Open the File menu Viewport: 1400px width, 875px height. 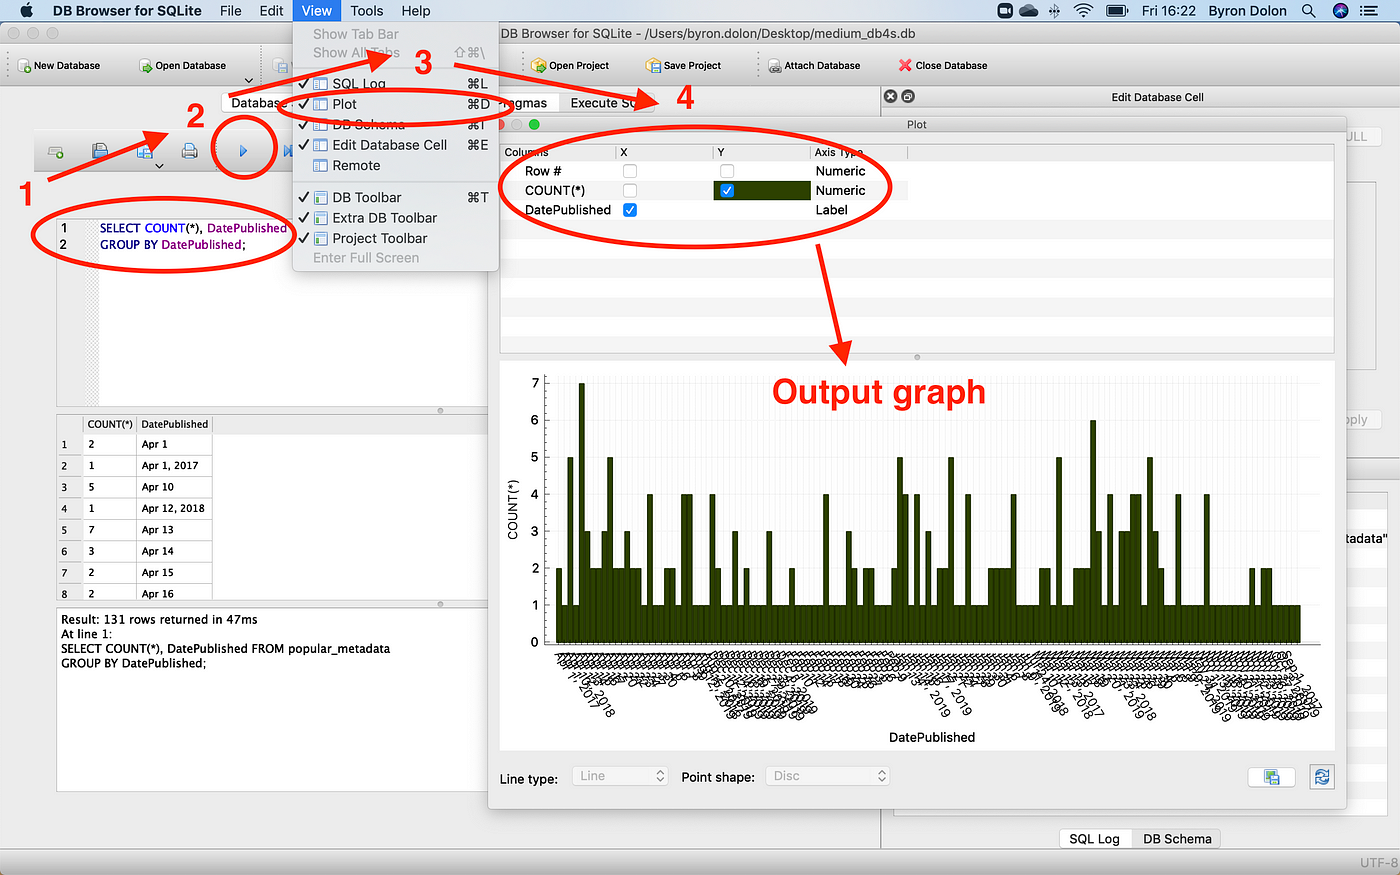coord(231,11)
